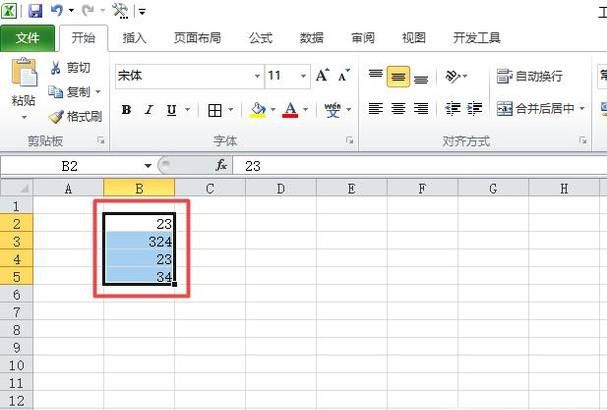Open the font name 宋体 dropdown
Screen dimensions: 607x410
(x=257, y=76)
